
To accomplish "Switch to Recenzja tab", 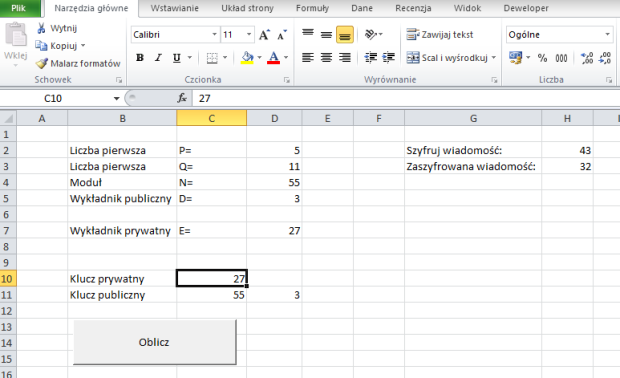I will [413, 8].
